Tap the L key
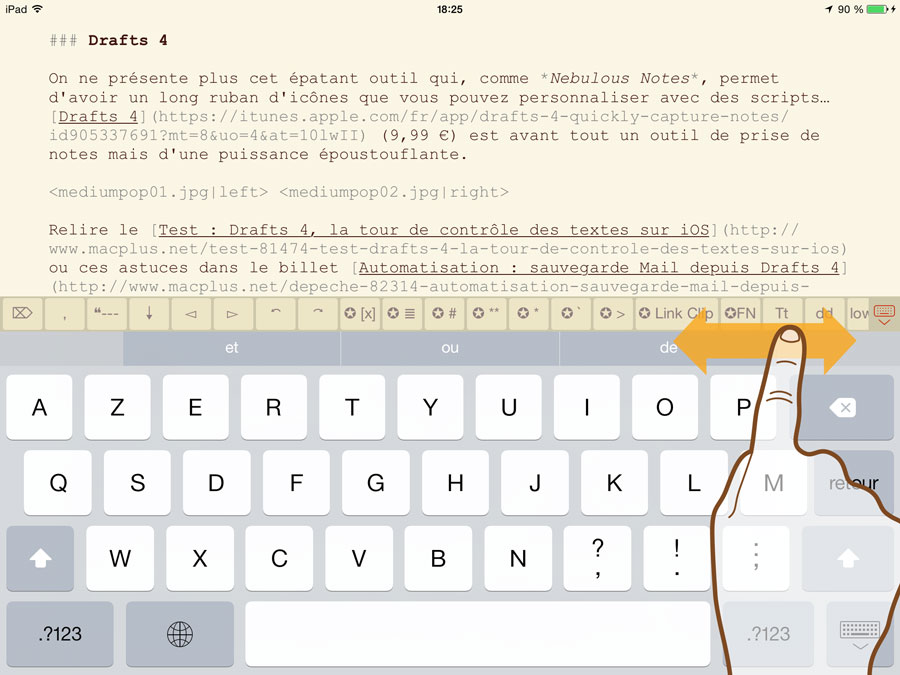The height and width of the screenshot is (675, 900). tap(694, 483)
